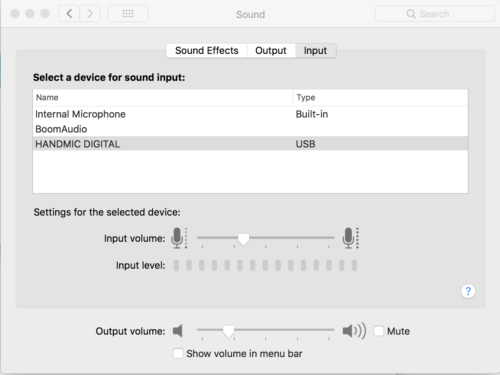Click the magnifier icon in search field
Image resolution: width=500 pixels, height=375 pixels.
[x=411, y=14]
